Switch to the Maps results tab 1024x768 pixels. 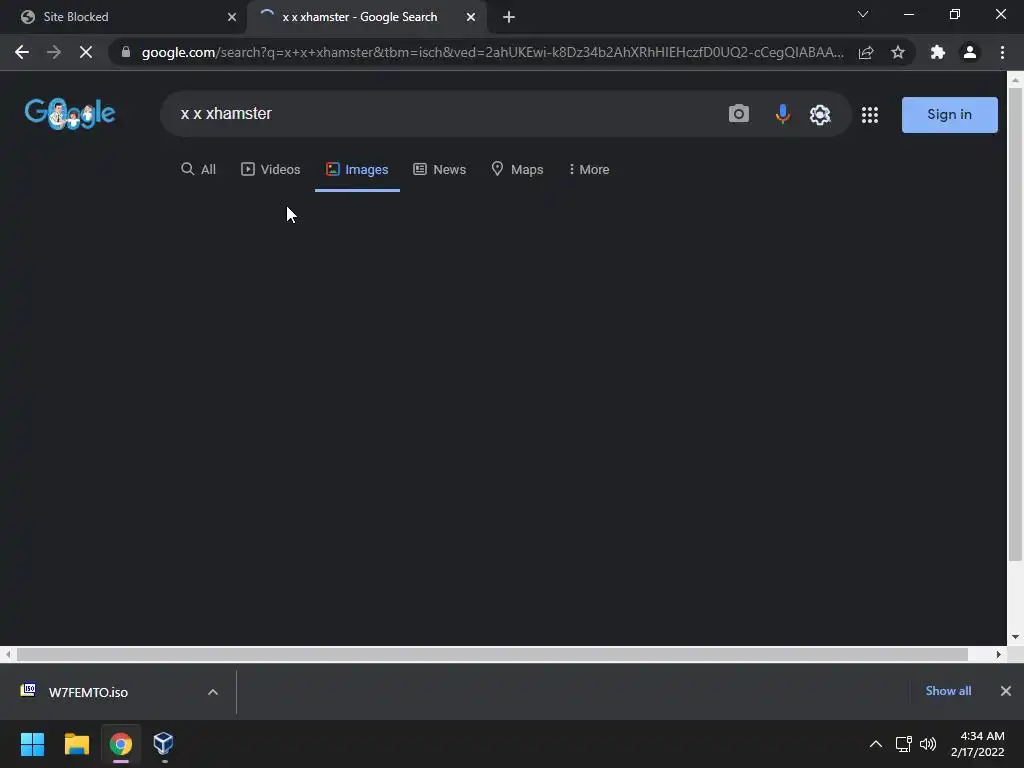pos(517,169)
